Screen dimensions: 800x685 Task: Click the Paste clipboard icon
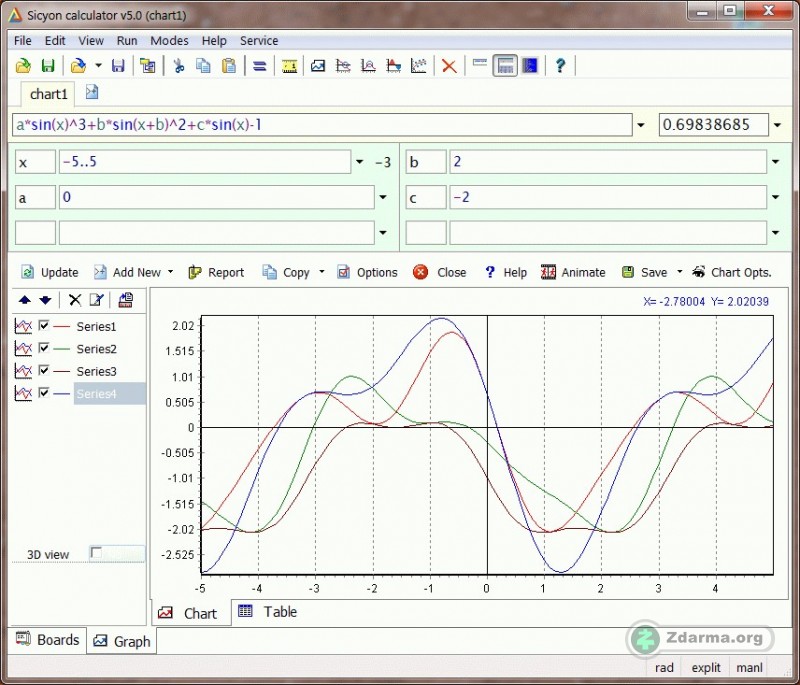[229, 66]
